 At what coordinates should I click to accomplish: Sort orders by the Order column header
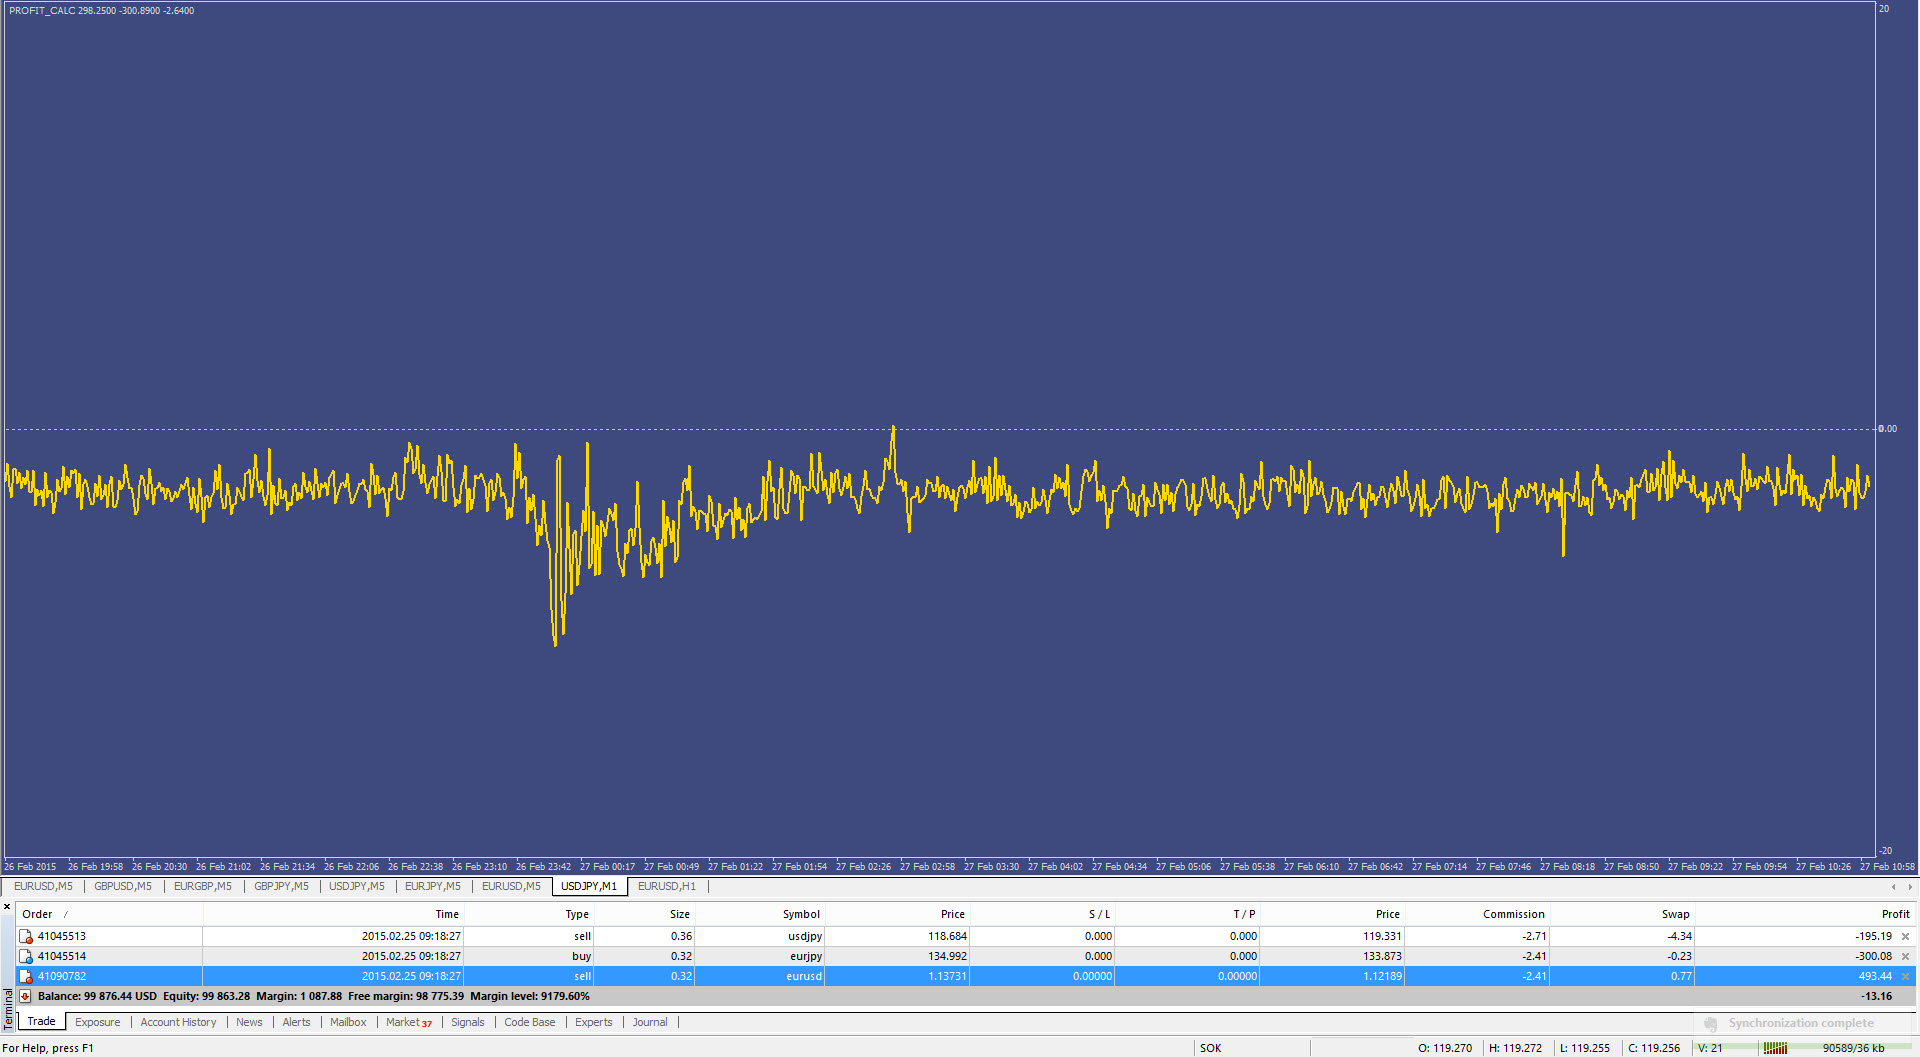38,914
